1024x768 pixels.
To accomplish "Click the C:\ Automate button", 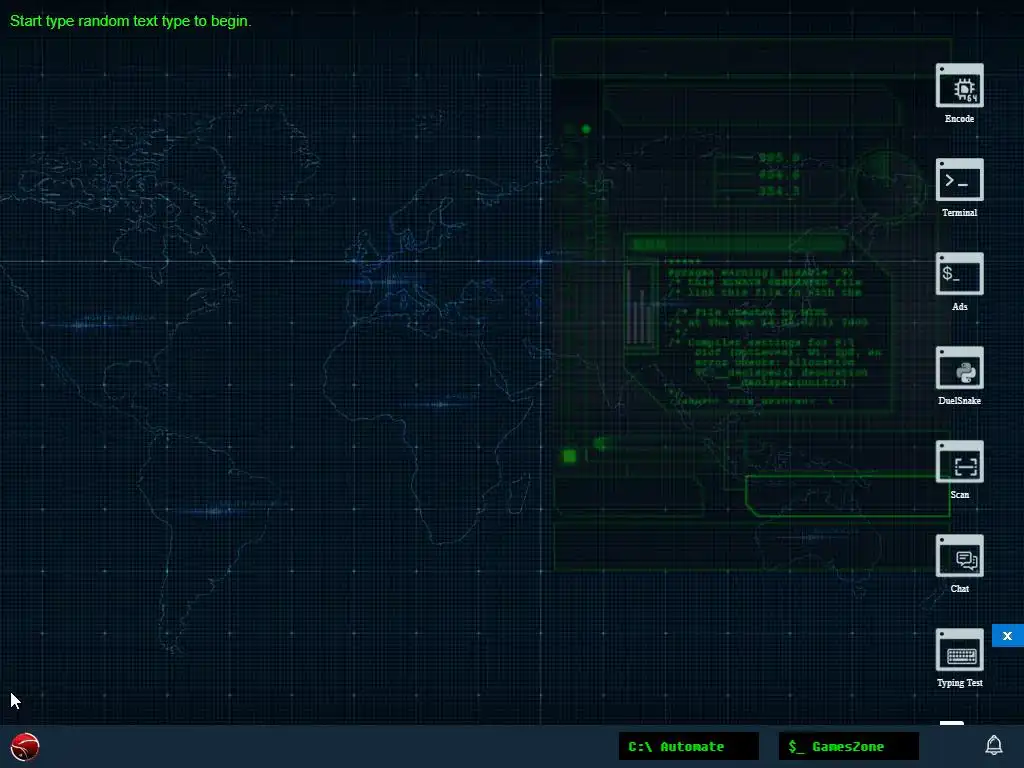I will [689, 746].
